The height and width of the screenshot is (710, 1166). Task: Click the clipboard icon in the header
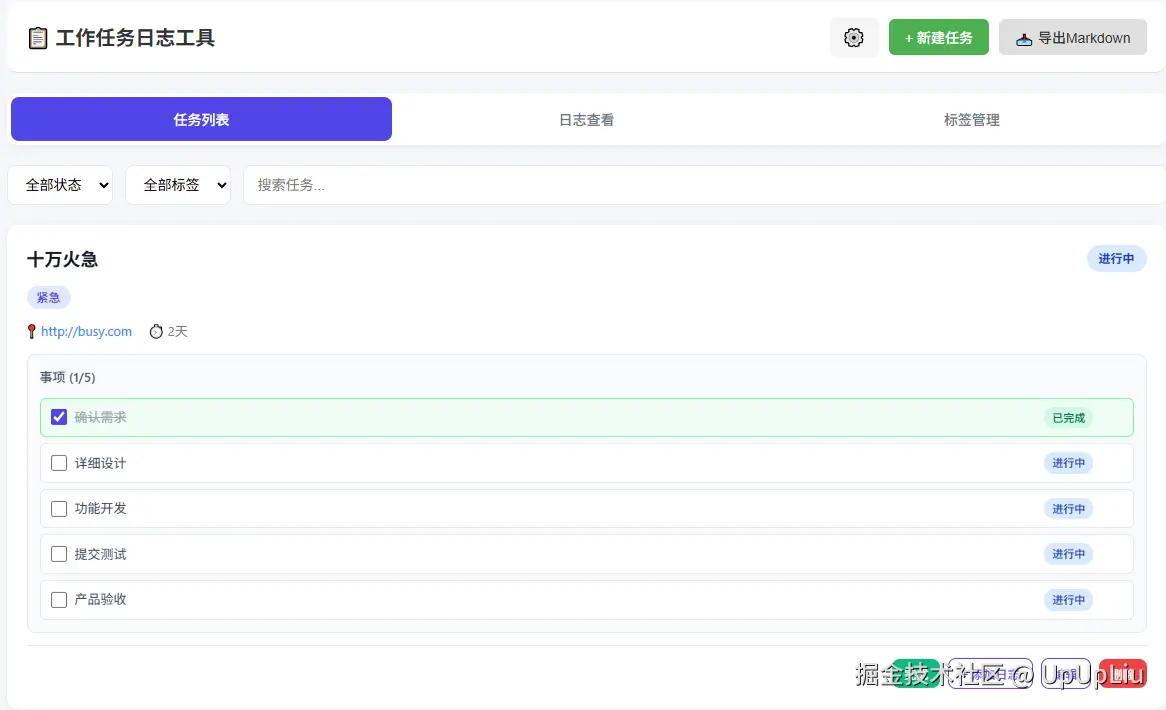(36, 37)
